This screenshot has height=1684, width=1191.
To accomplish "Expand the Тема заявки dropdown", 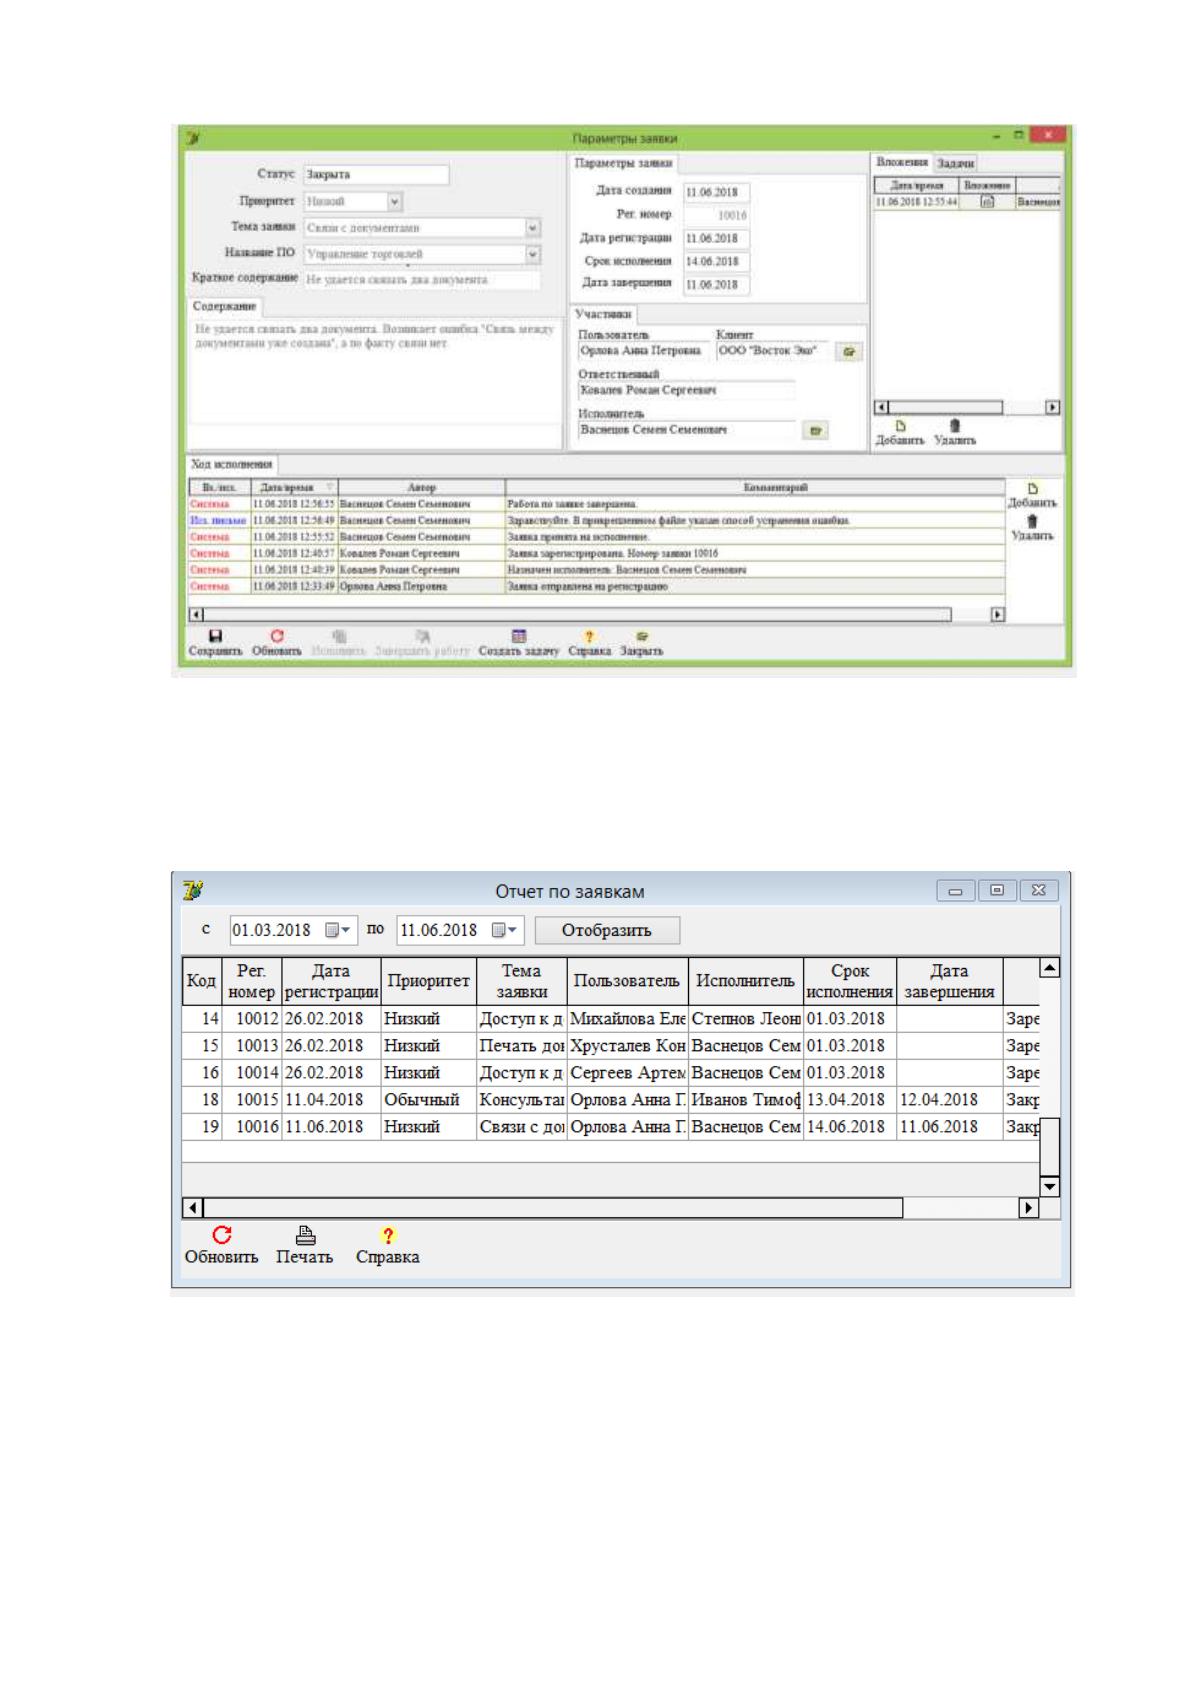I will (x=533, y=228).
